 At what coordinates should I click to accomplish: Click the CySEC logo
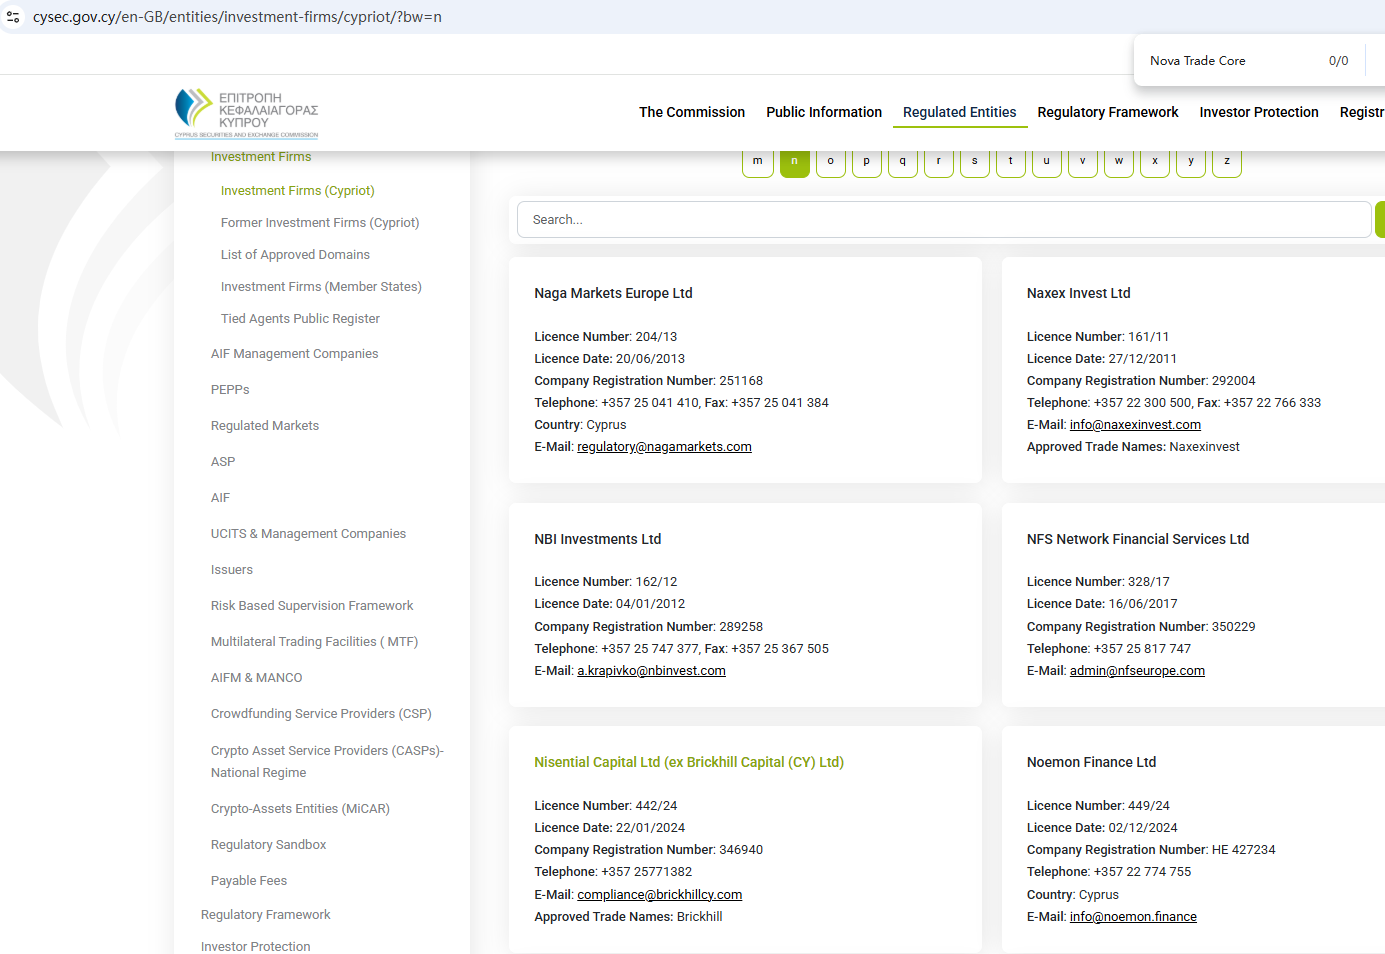point(246,113)
